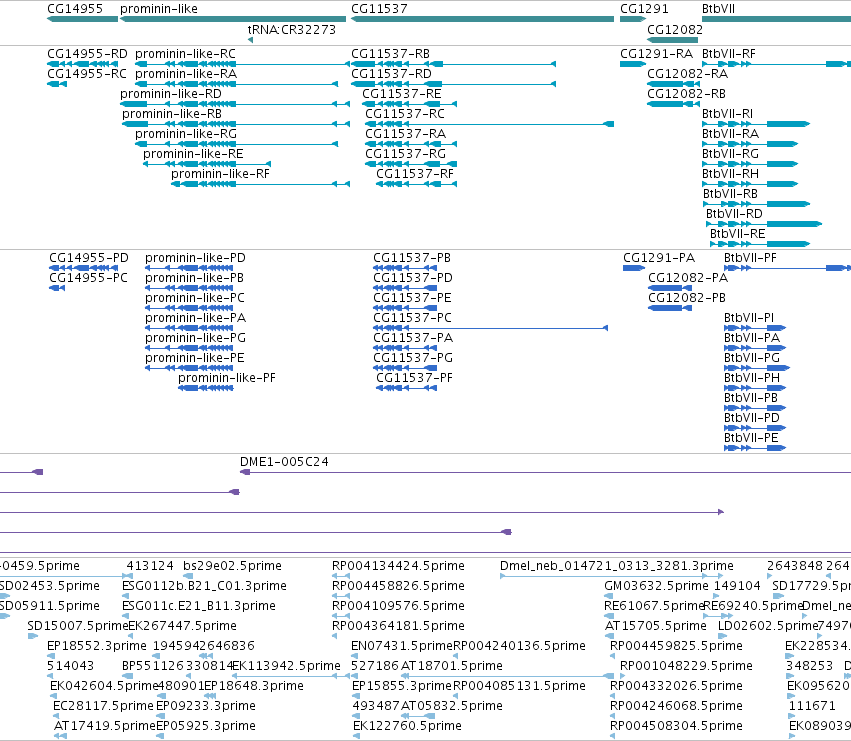Select transcript prominin-like-RE
This screenshot has height=741, width=851.
point(193,154)
